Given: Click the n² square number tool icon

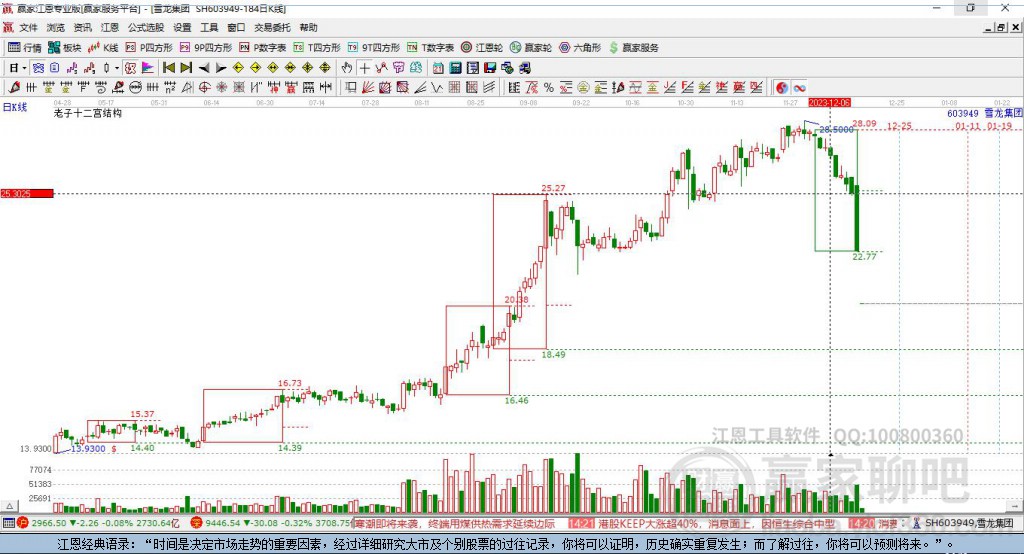Looking at the screenshot, I should 170,88.
